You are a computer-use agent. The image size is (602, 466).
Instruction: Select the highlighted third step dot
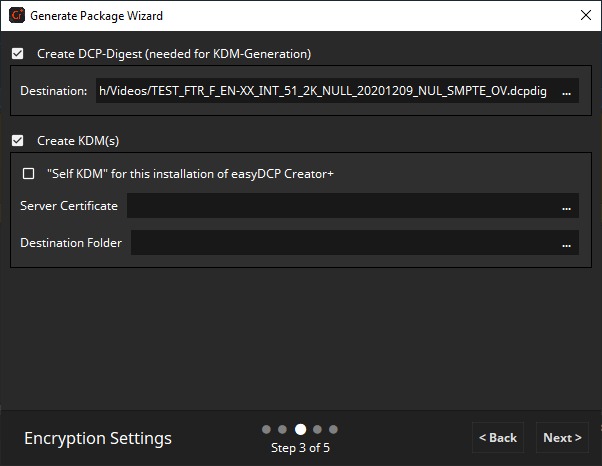point(300,429)
